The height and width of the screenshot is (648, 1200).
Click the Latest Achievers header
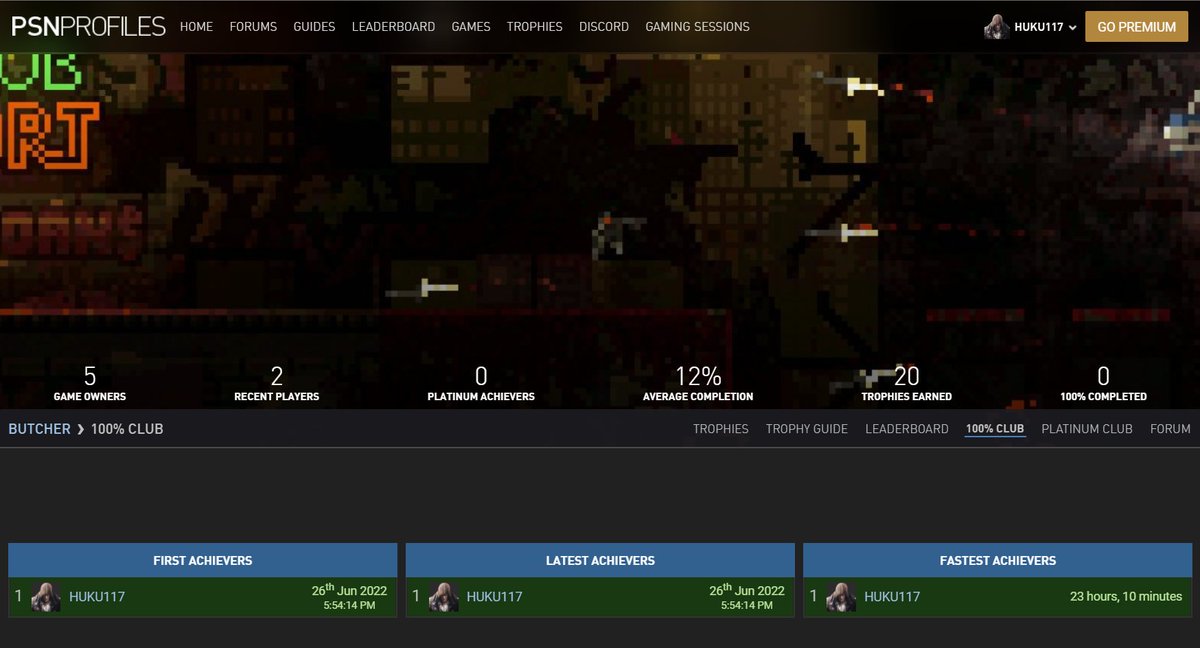point(600,560)
